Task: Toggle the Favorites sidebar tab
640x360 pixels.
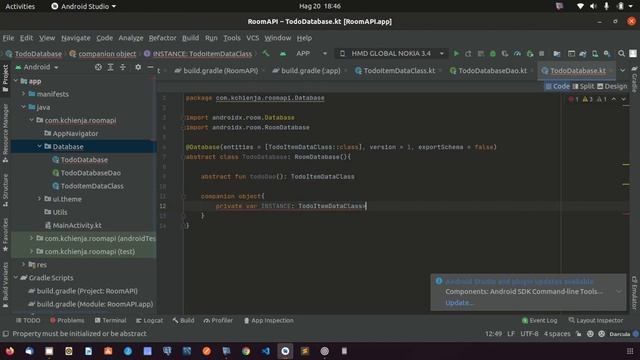Action: pos(5,235)
